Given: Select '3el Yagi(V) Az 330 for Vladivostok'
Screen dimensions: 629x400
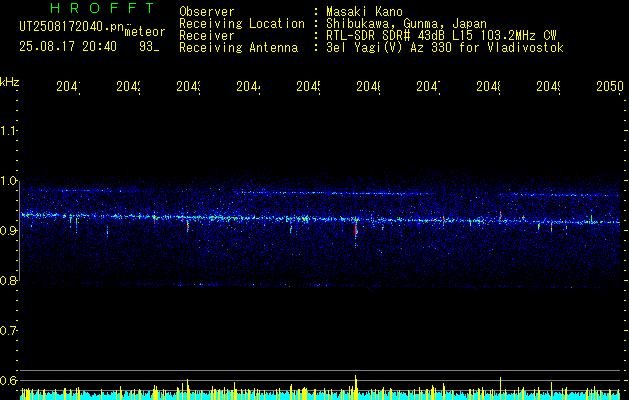Looking at the screenshot, I should coord(445,48).
